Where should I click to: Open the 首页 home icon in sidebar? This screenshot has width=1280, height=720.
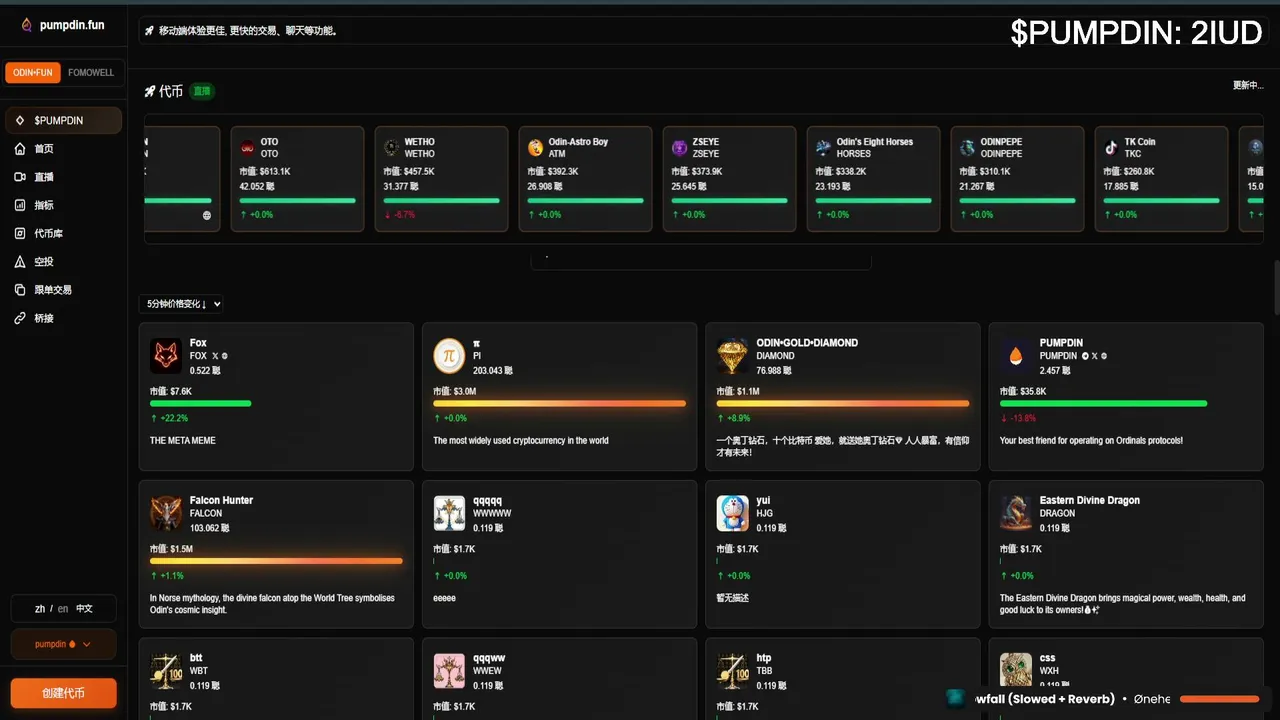(20, 149)
